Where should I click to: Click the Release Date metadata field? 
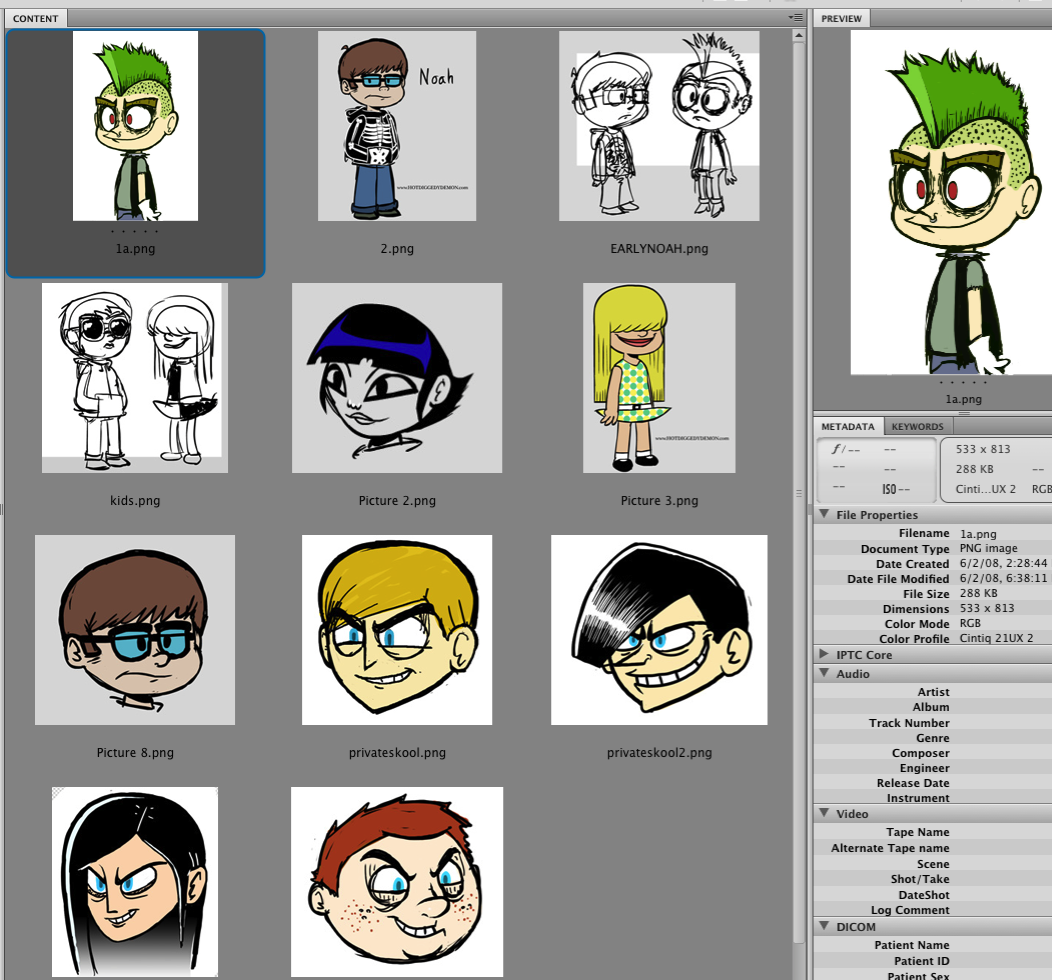pyautogui.click(x=933, y=783)
